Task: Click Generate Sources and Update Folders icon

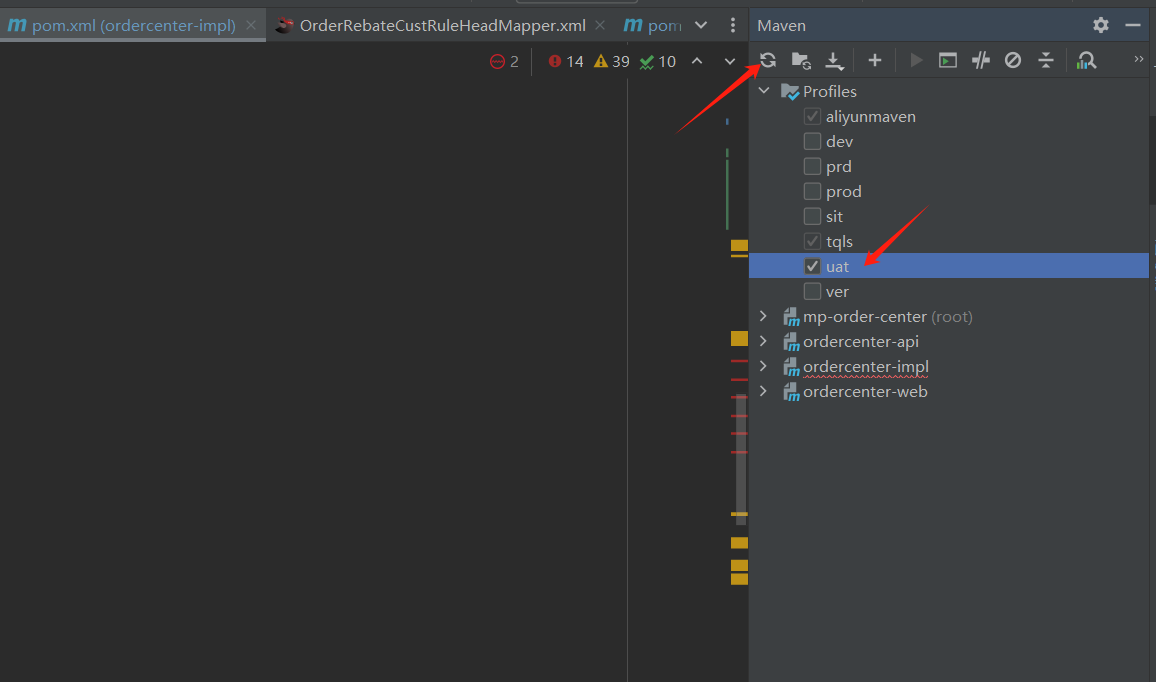Action: tap(801, 60)
